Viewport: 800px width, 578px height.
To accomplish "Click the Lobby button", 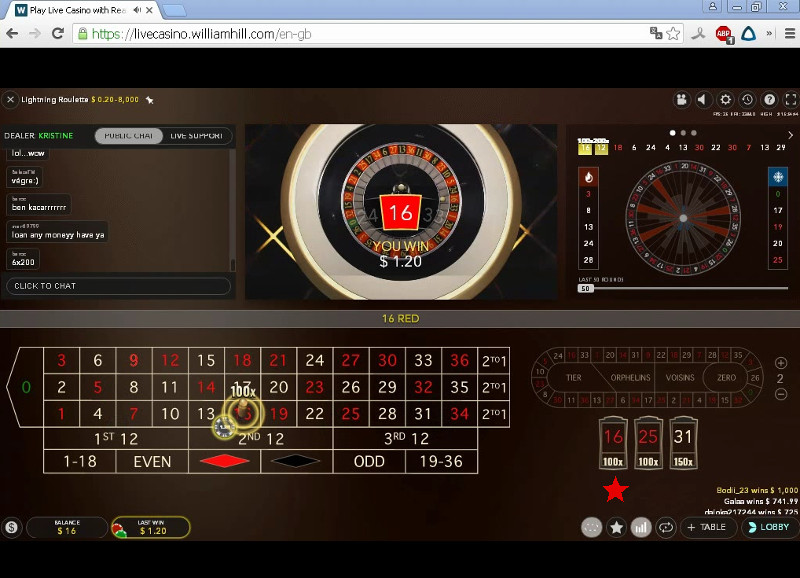I will click(771, 527).
